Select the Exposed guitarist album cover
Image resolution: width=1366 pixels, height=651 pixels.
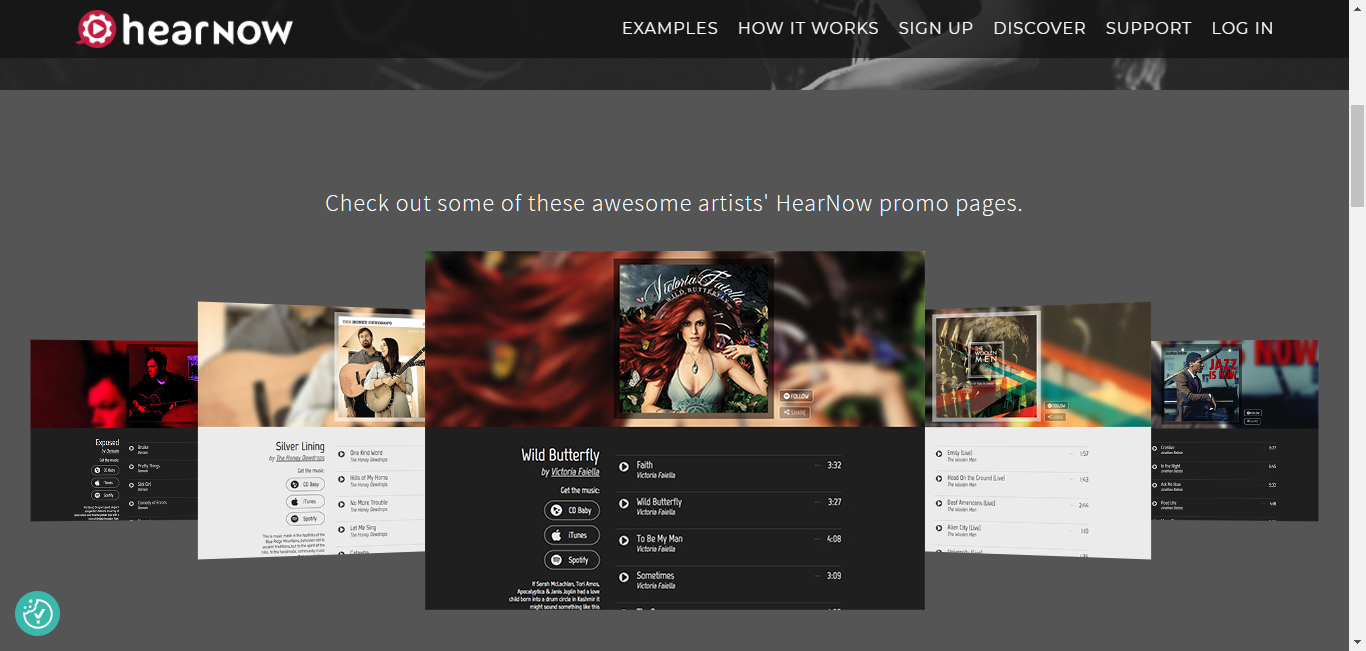tap(162, 385)
